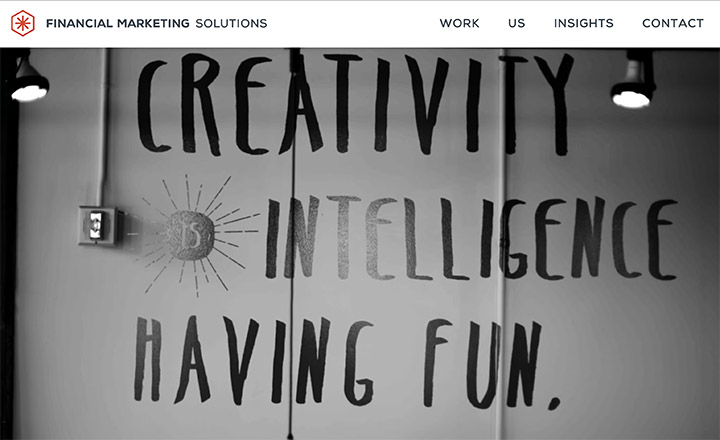Image resolution: width=720 pixels, height=440 pixels.
Task: Click the conduit pipe above the switch box
Action: (x=104, y=128)
